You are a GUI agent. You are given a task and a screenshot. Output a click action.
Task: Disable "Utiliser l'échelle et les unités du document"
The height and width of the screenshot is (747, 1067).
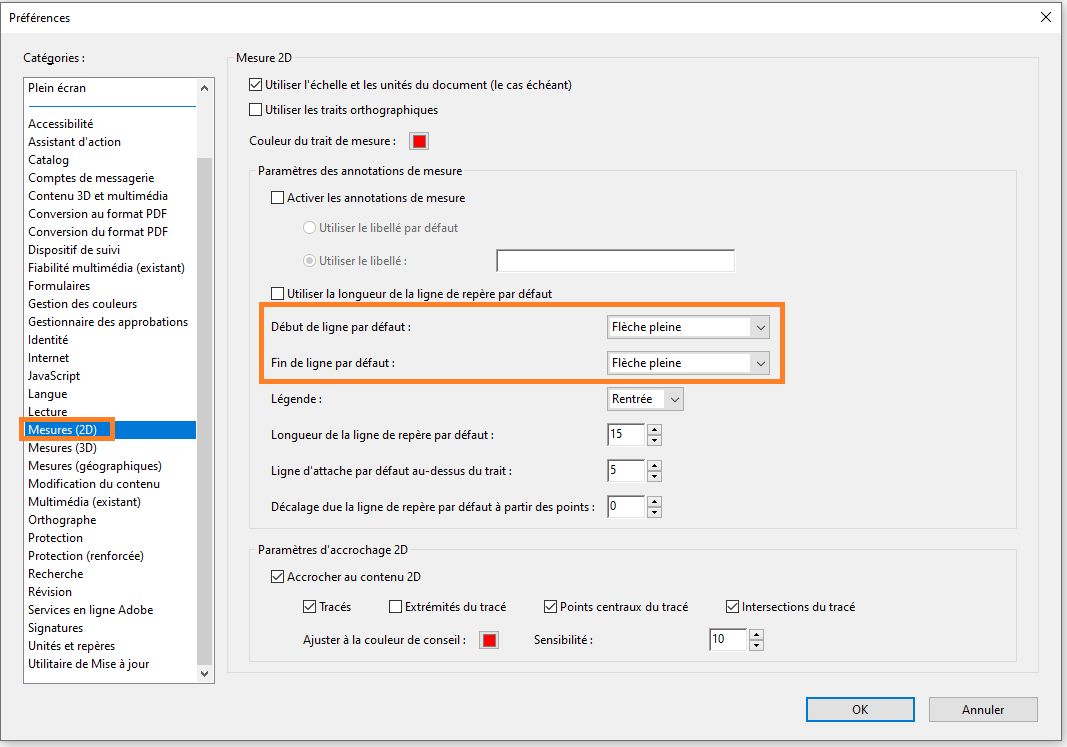pyautogui.click(x=256, y=85)
